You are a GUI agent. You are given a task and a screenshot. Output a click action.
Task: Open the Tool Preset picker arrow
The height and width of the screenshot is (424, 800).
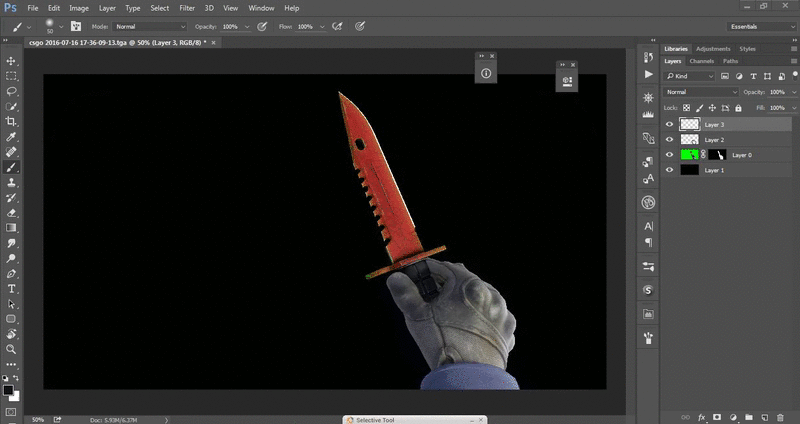pos(29,27)
